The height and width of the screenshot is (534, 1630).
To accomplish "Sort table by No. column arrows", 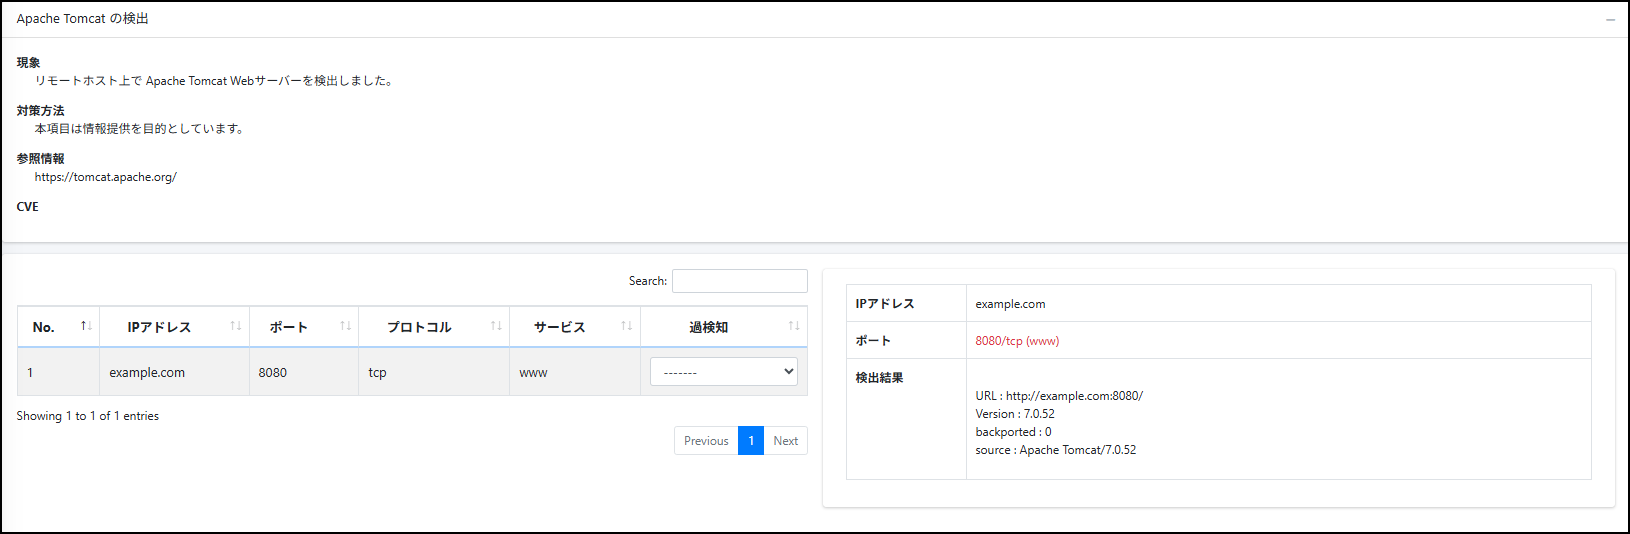I will 86,326.
